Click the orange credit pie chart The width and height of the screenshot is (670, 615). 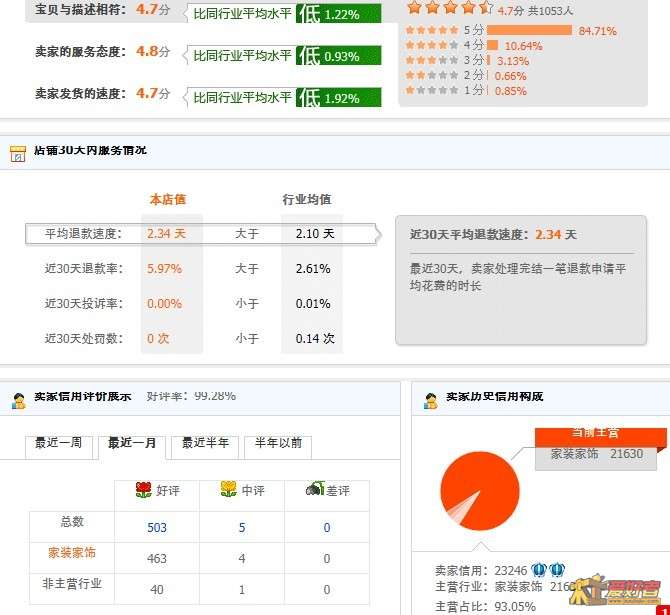[x=480, y=491]
